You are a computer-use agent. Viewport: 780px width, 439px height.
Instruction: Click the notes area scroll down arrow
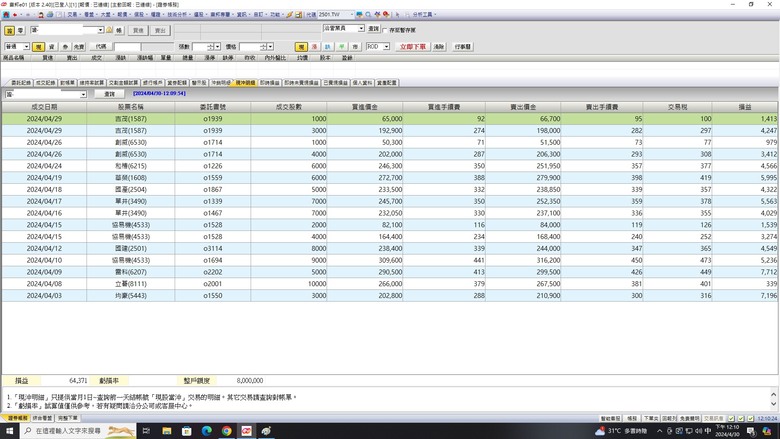coord(773,405)
